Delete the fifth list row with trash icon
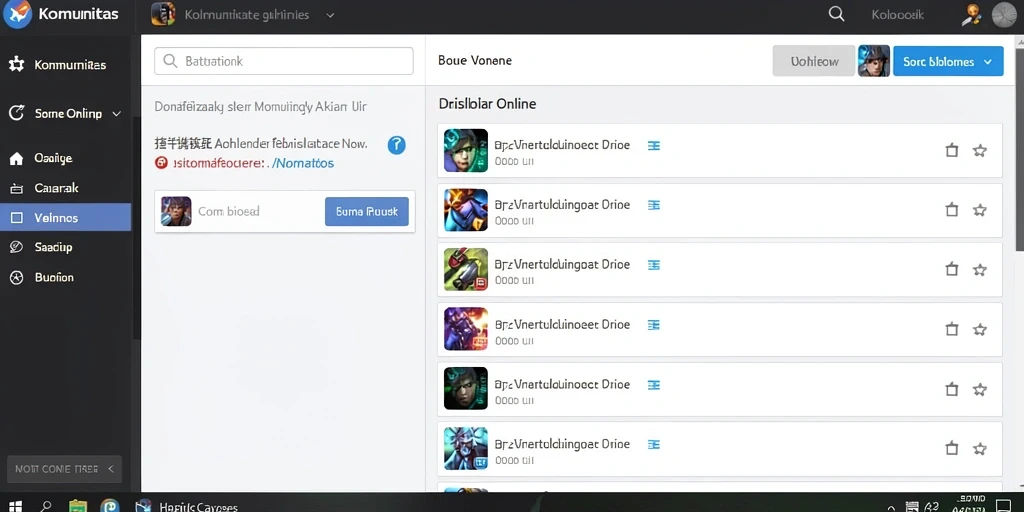The width and height of the screenshot is (1024, 512). coord(952,389)
